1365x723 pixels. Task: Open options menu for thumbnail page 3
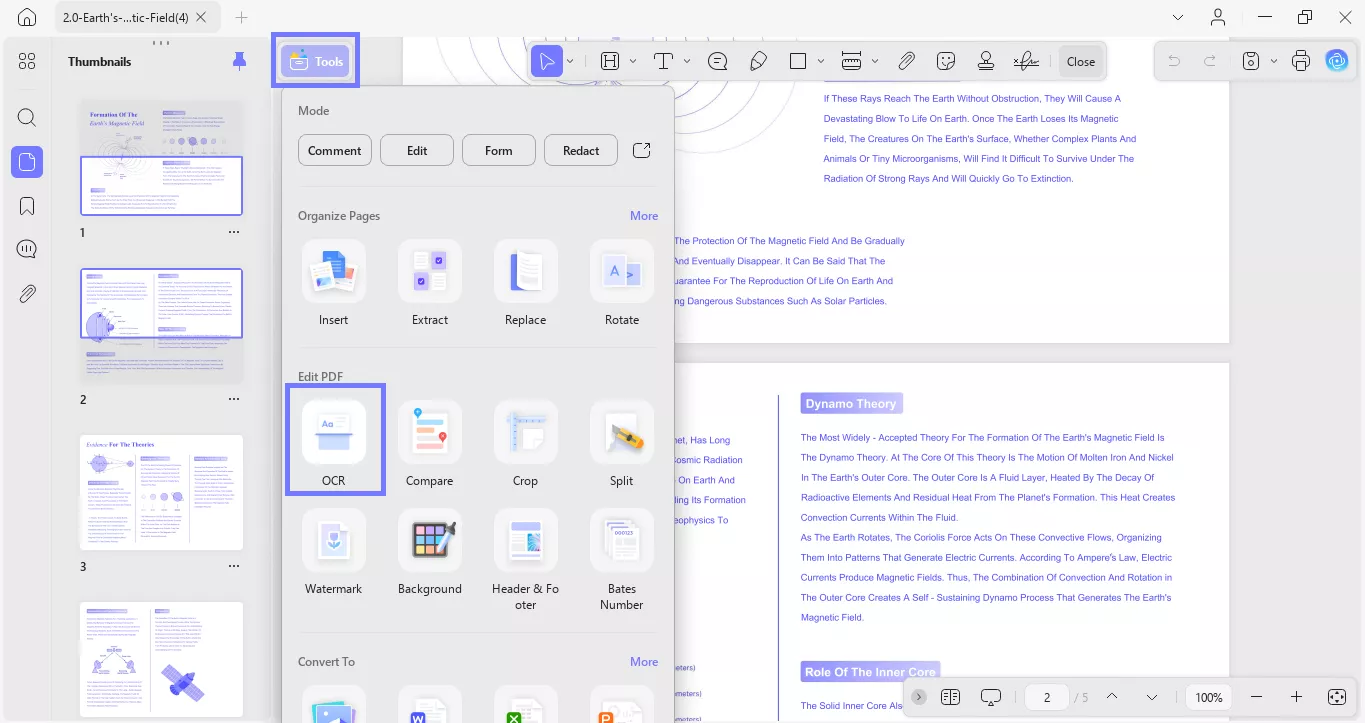[234, 566]
